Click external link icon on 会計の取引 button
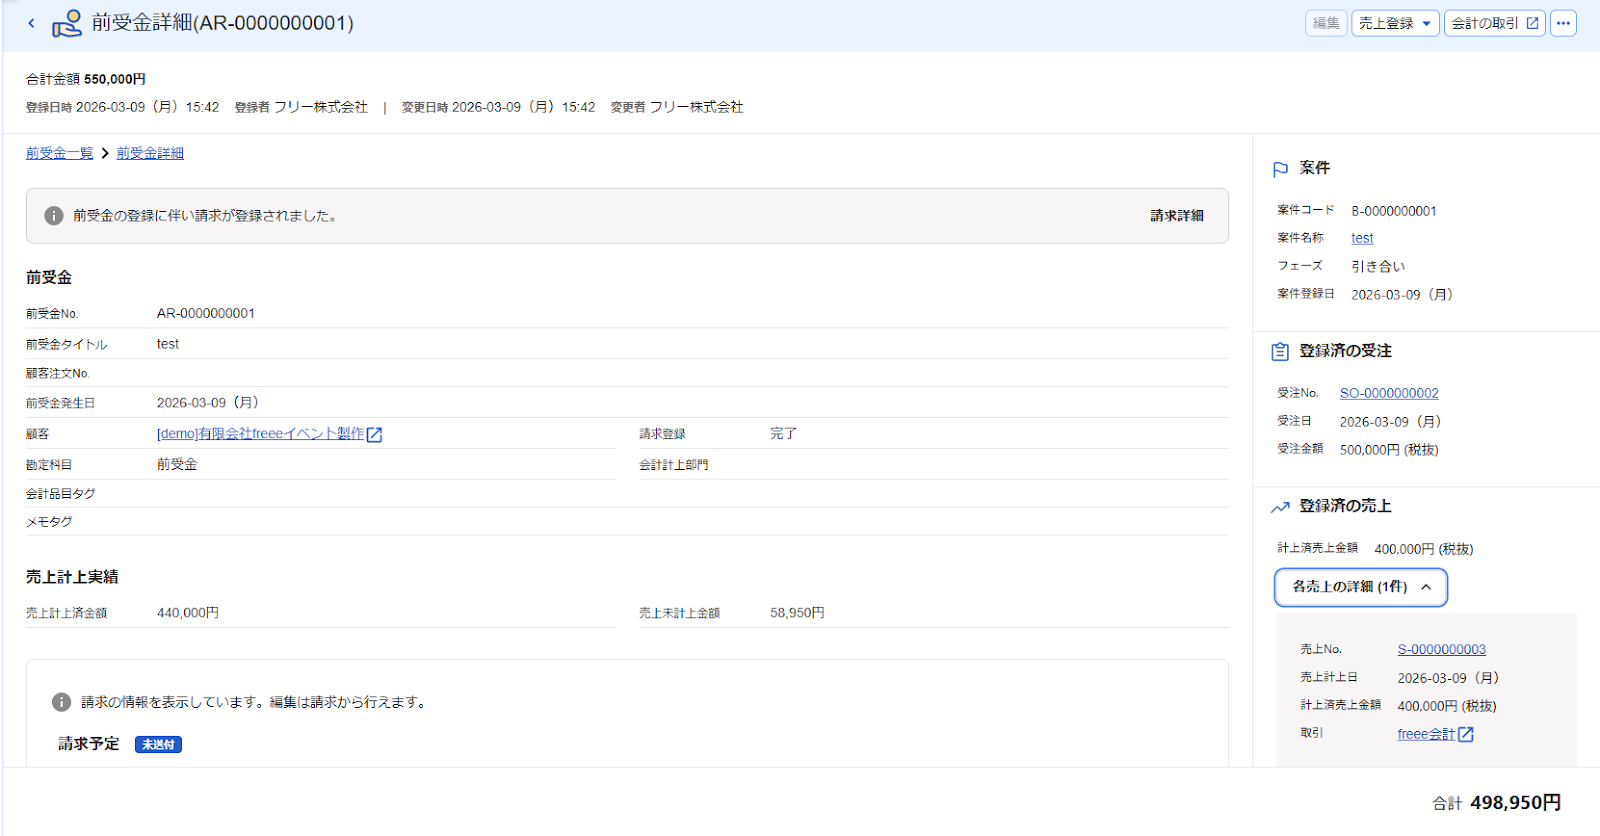This screenshot has height=836, width=1600. point(1532,23)
